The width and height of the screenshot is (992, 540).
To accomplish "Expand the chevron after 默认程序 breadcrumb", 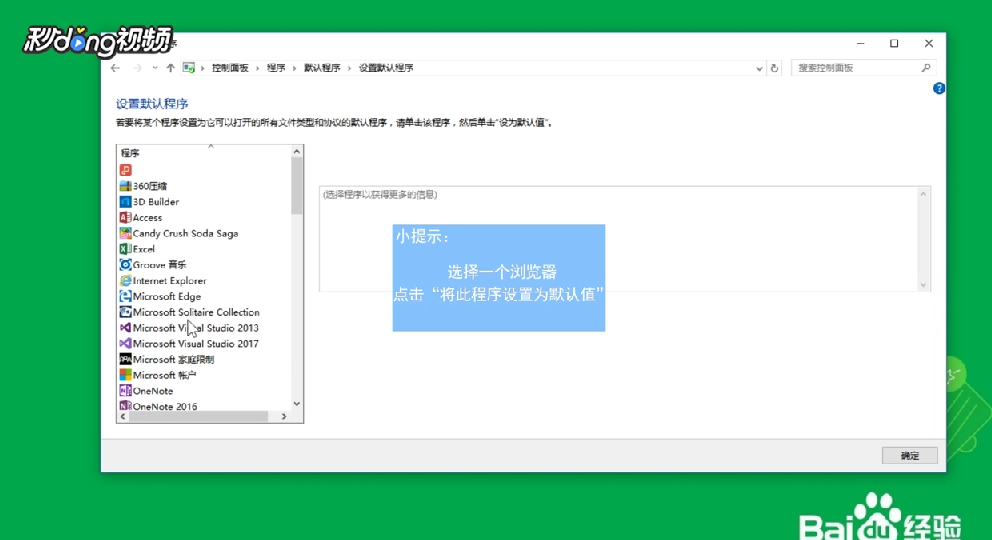I will point(349,68).
